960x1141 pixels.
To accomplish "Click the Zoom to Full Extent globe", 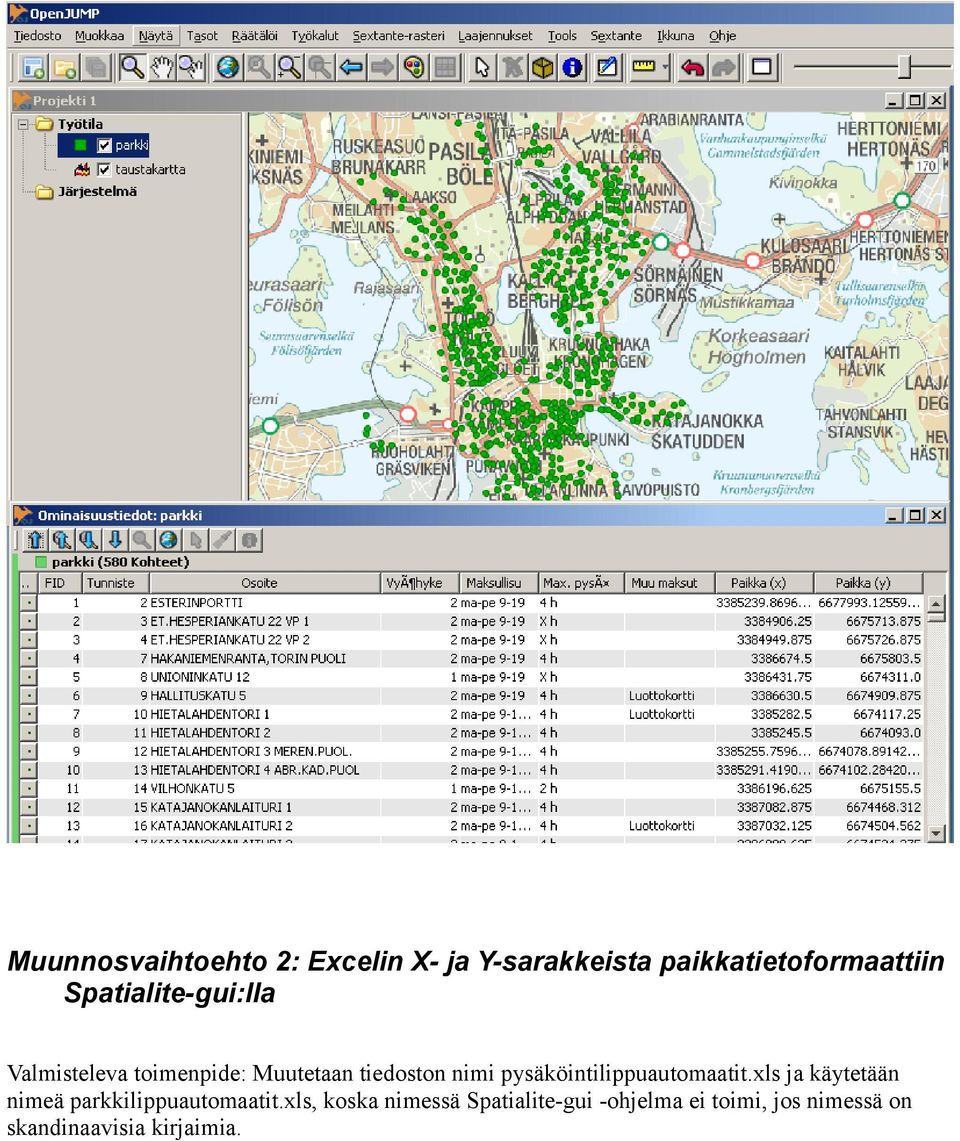I will 228,68.
